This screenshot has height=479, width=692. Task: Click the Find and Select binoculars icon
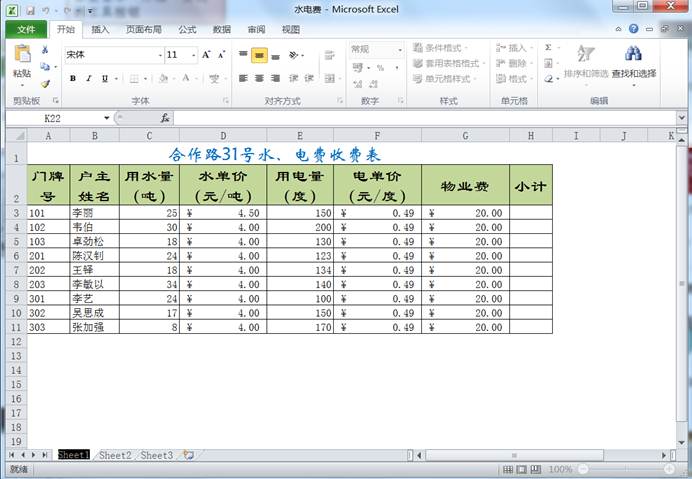tap(633, 54)
